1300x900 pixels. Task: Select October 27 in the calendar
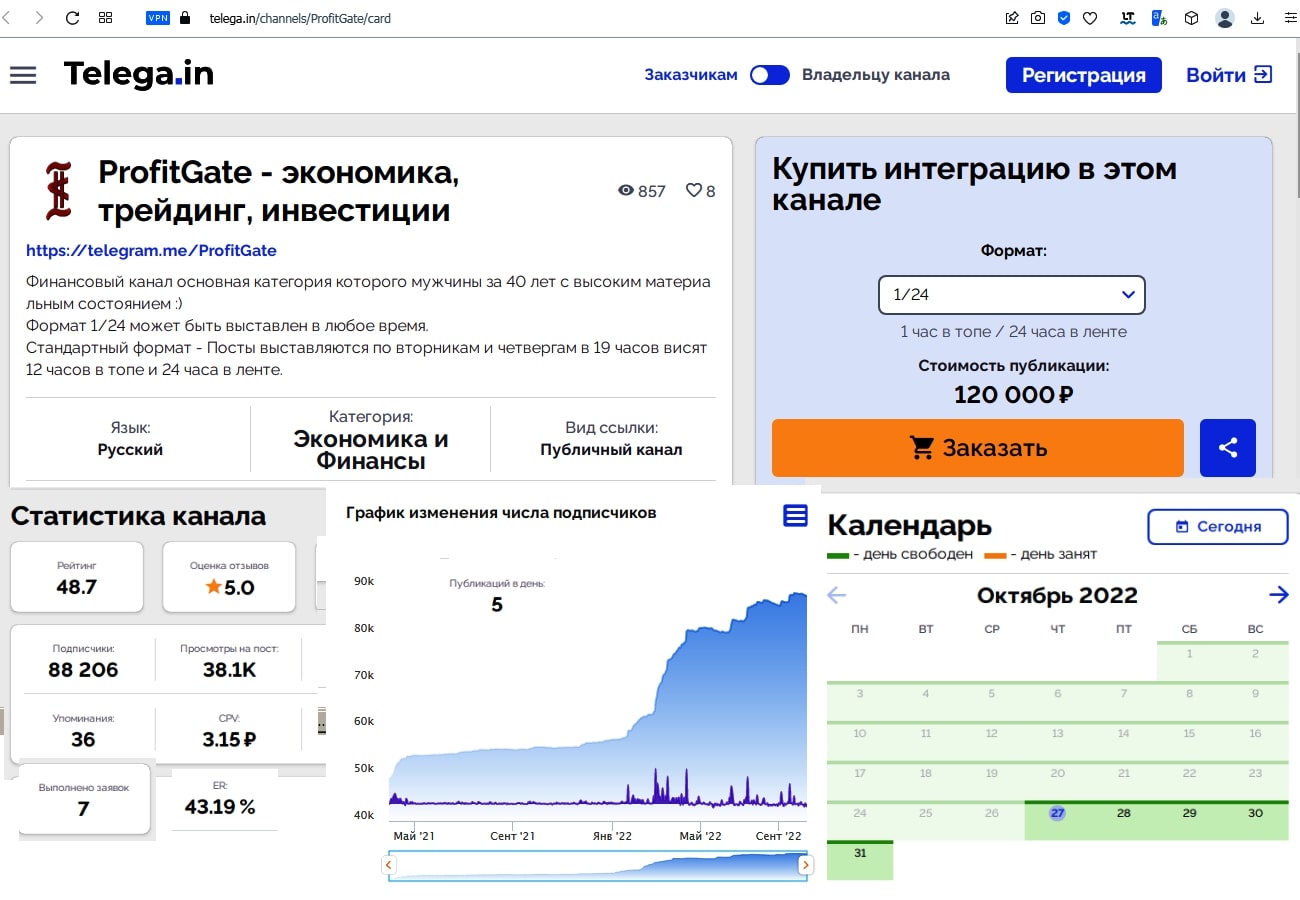(x=1057, y=819)
